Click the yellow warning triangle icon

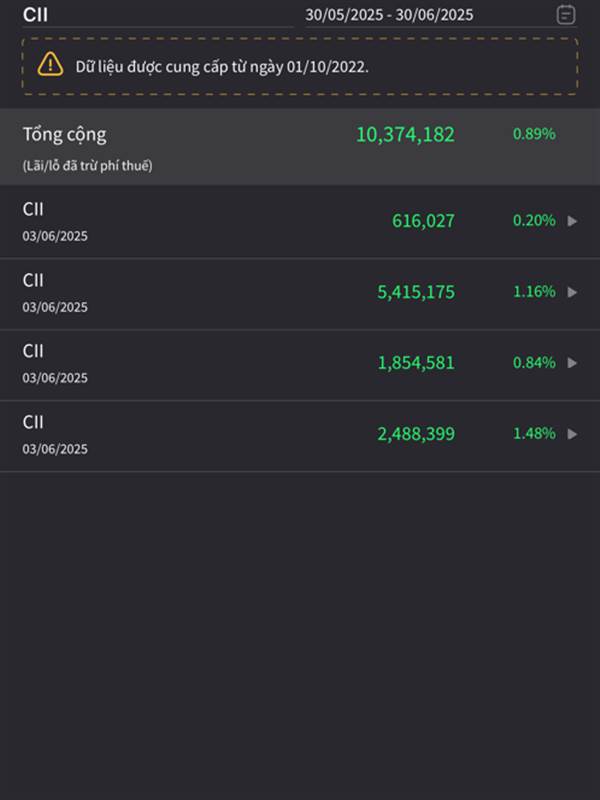pos(50,65)
